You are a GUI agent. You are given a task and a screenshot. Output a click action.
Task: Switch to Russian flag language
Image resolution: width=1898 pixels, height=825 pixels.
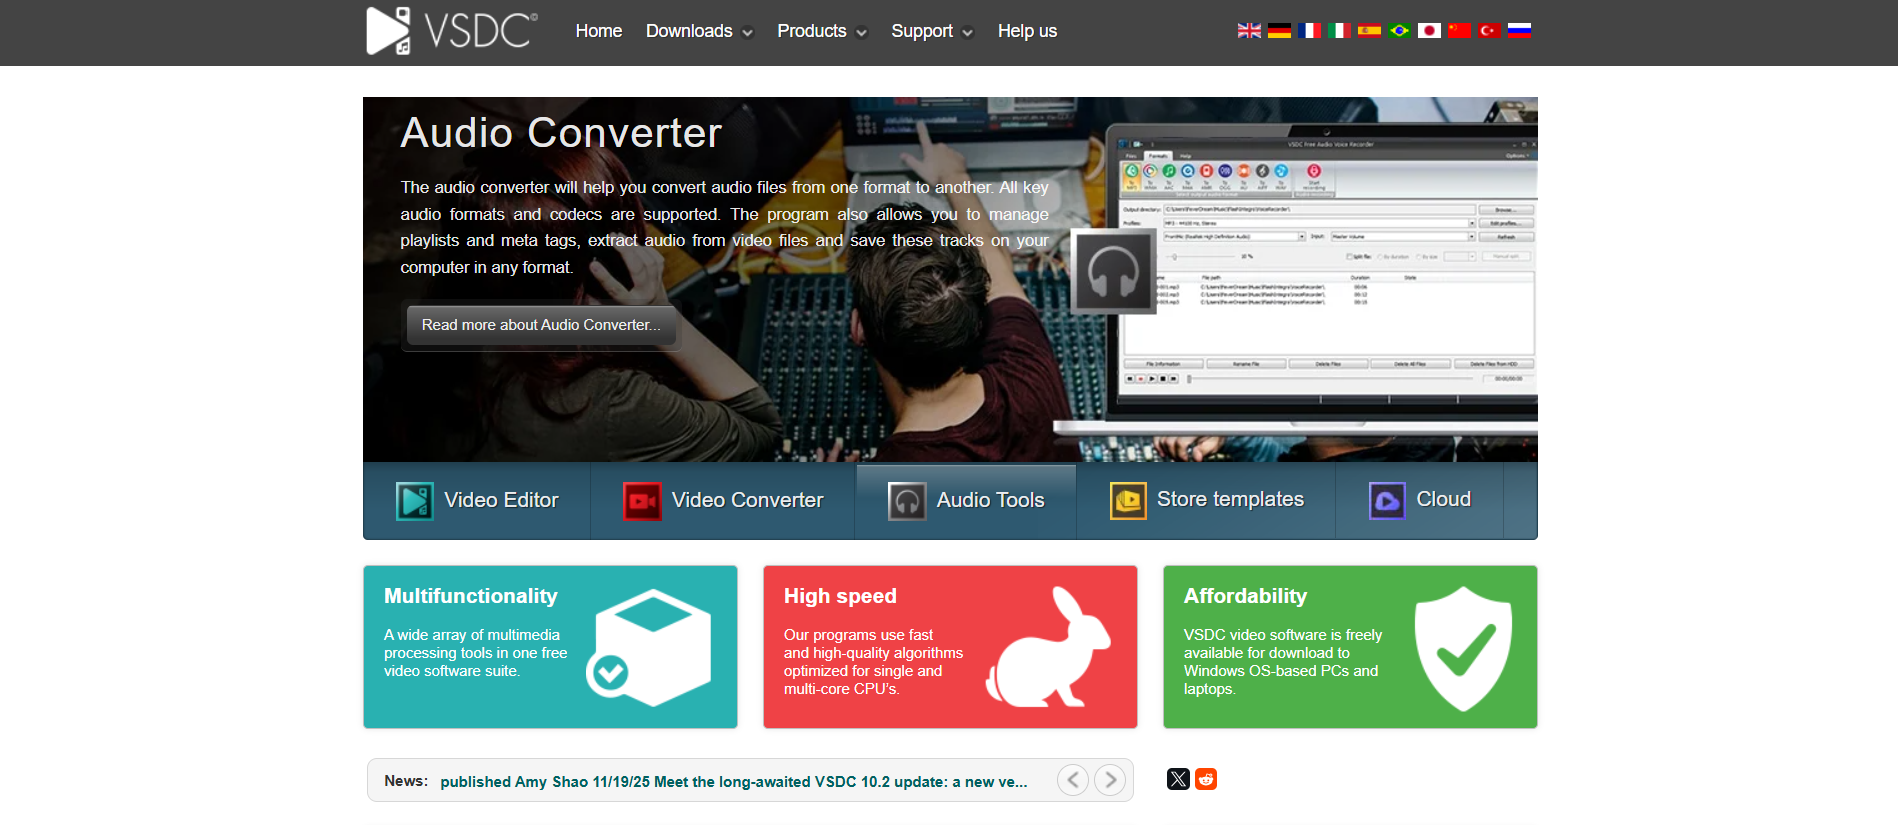point(1519,30)
